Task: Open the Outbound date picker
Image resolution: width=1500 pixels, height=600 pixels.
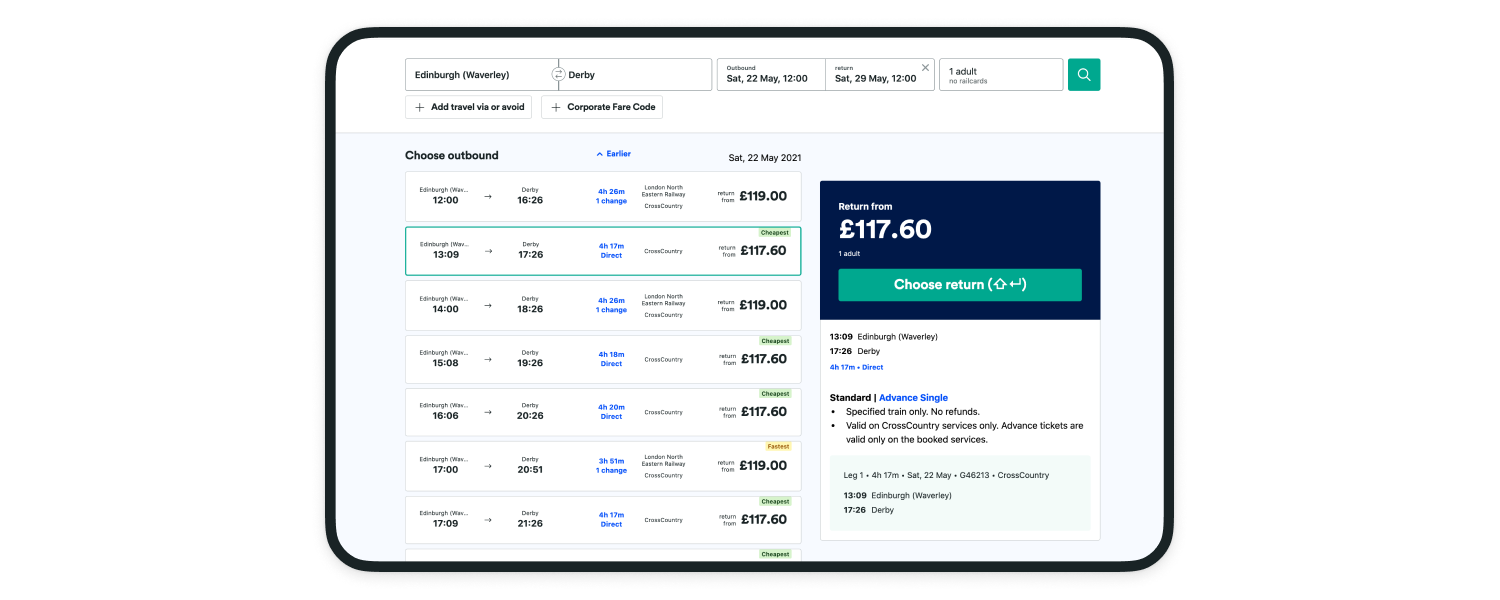Action: pos(770,75)
